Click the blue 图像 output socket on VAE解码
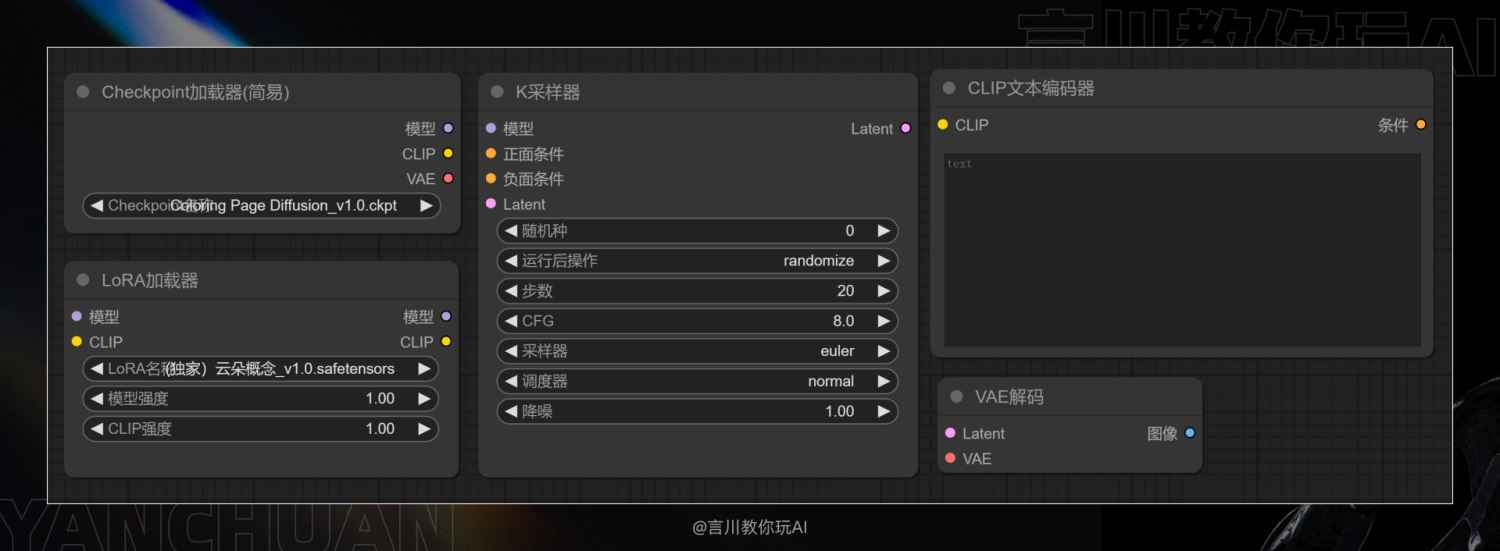The width and height of the screenshot is (1500, 551). click(x=1190, y=433)
